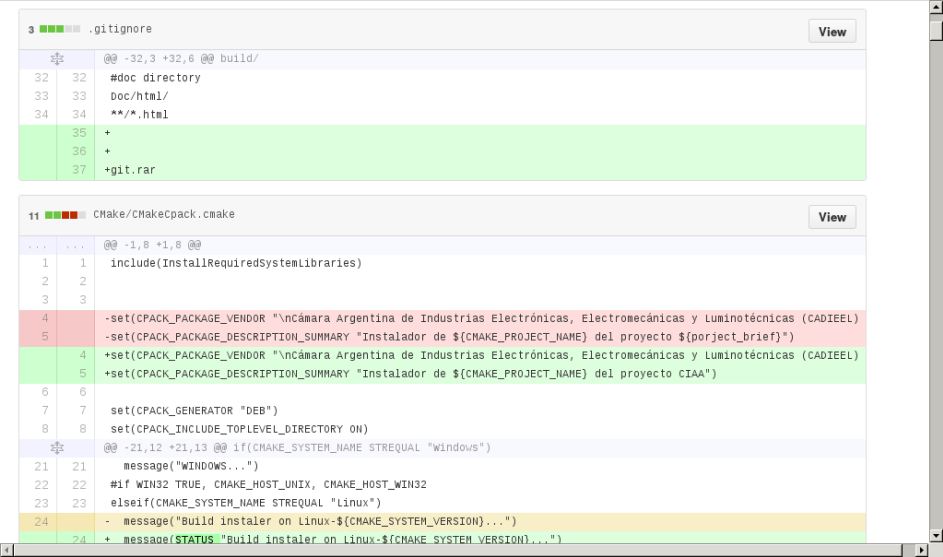The height and width of the screenshot is (557, 943).
Task: Select new line number 37 for git.rar
Action: (x=76, y=170)
